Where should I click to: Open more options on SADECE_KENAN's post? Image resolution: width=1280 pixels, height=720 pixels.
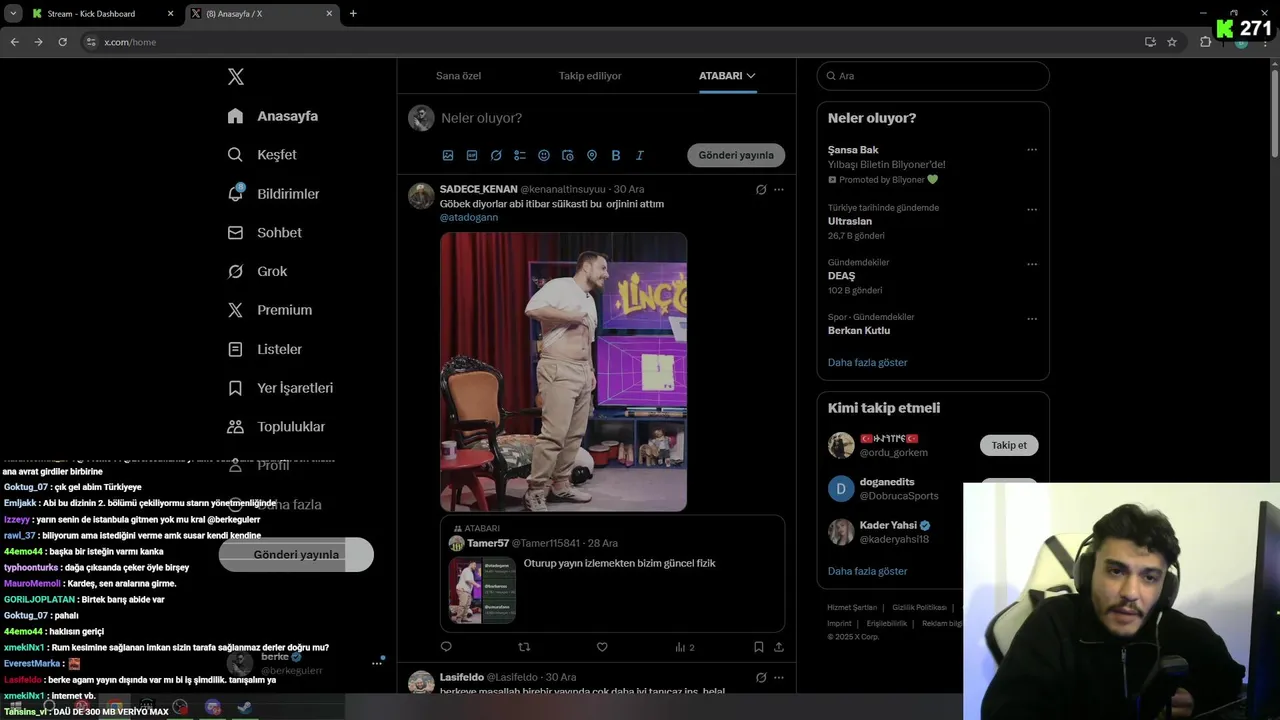tap(779, 190)
